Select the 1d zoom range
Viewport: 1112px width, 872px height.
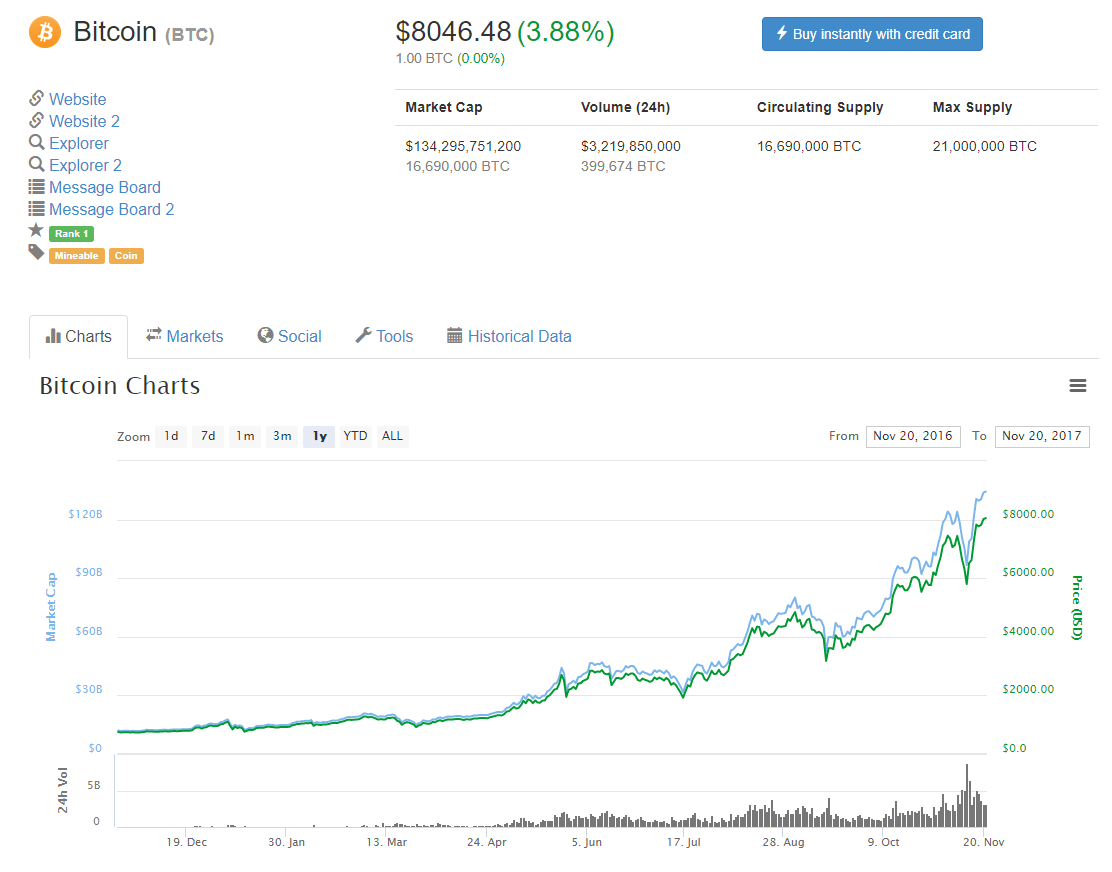pyautogui.click(x=171, y=436)
